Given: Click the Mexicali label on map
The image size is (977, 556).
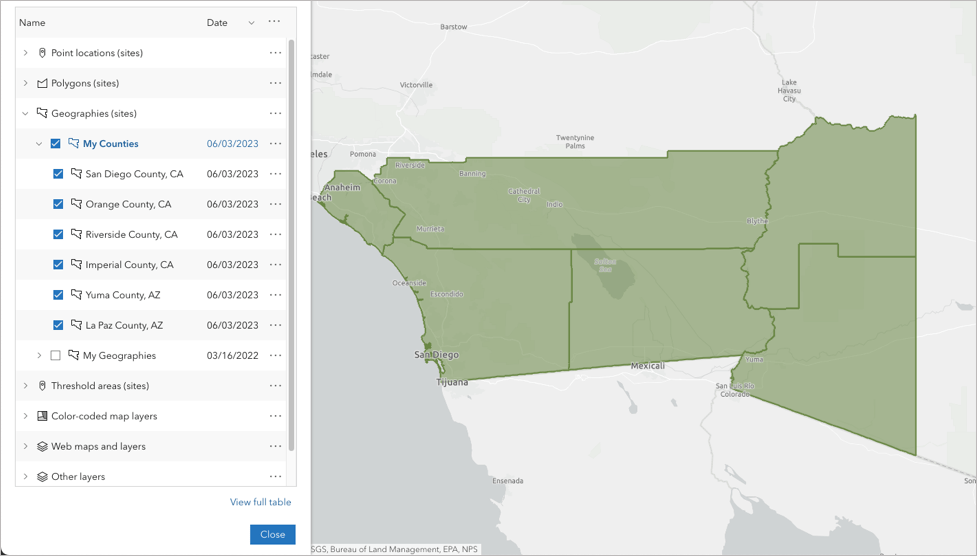Looking at the screenshot, I should tap(648, 366).
